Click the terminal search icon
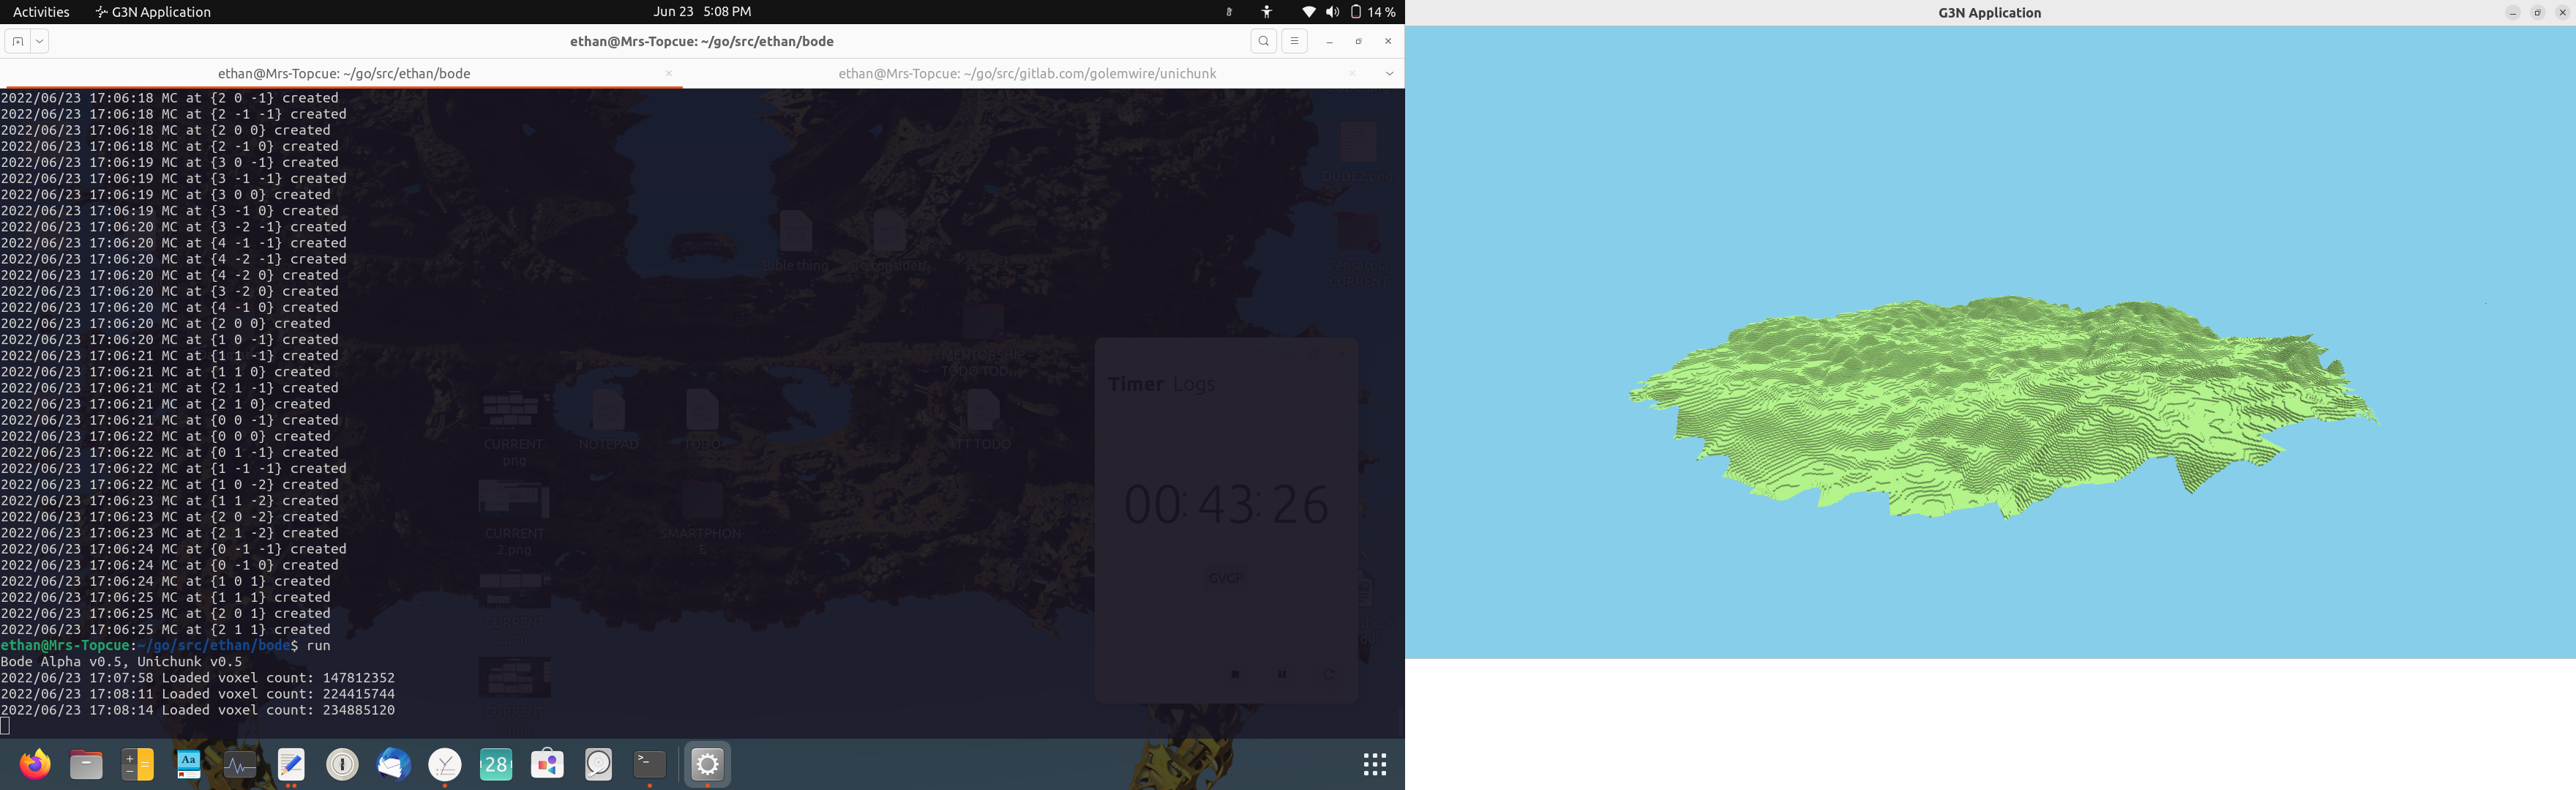2576x790 pixels. coord(1263,41)
